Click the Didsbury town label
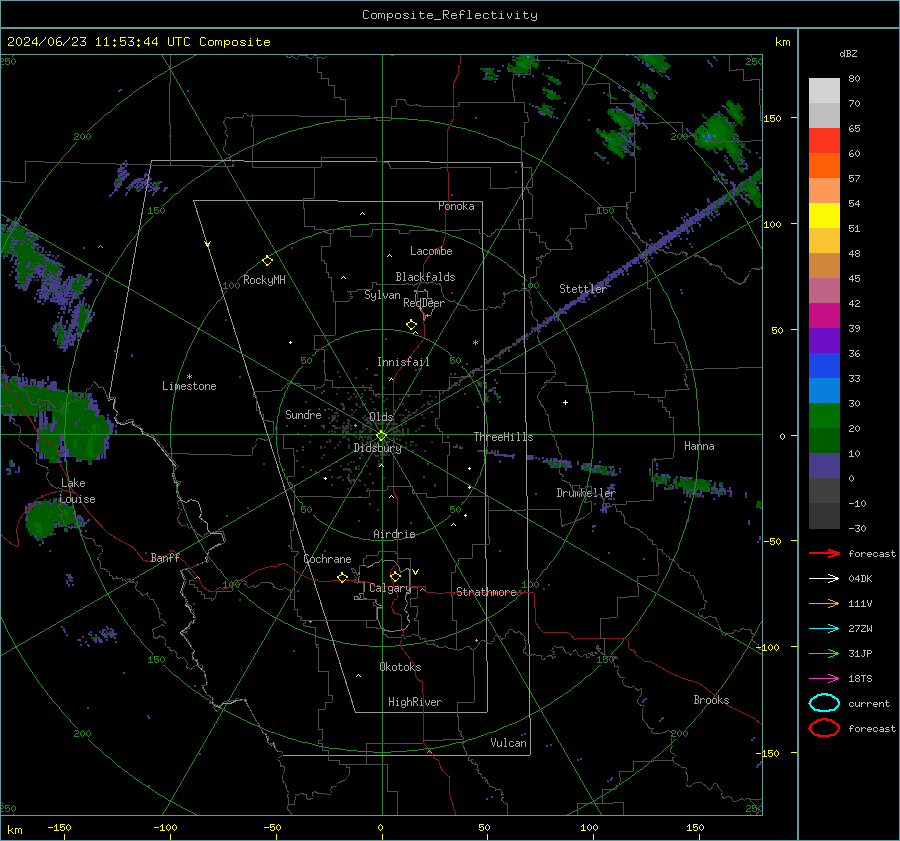The image size is (900, 841). (x=378, y=448)
